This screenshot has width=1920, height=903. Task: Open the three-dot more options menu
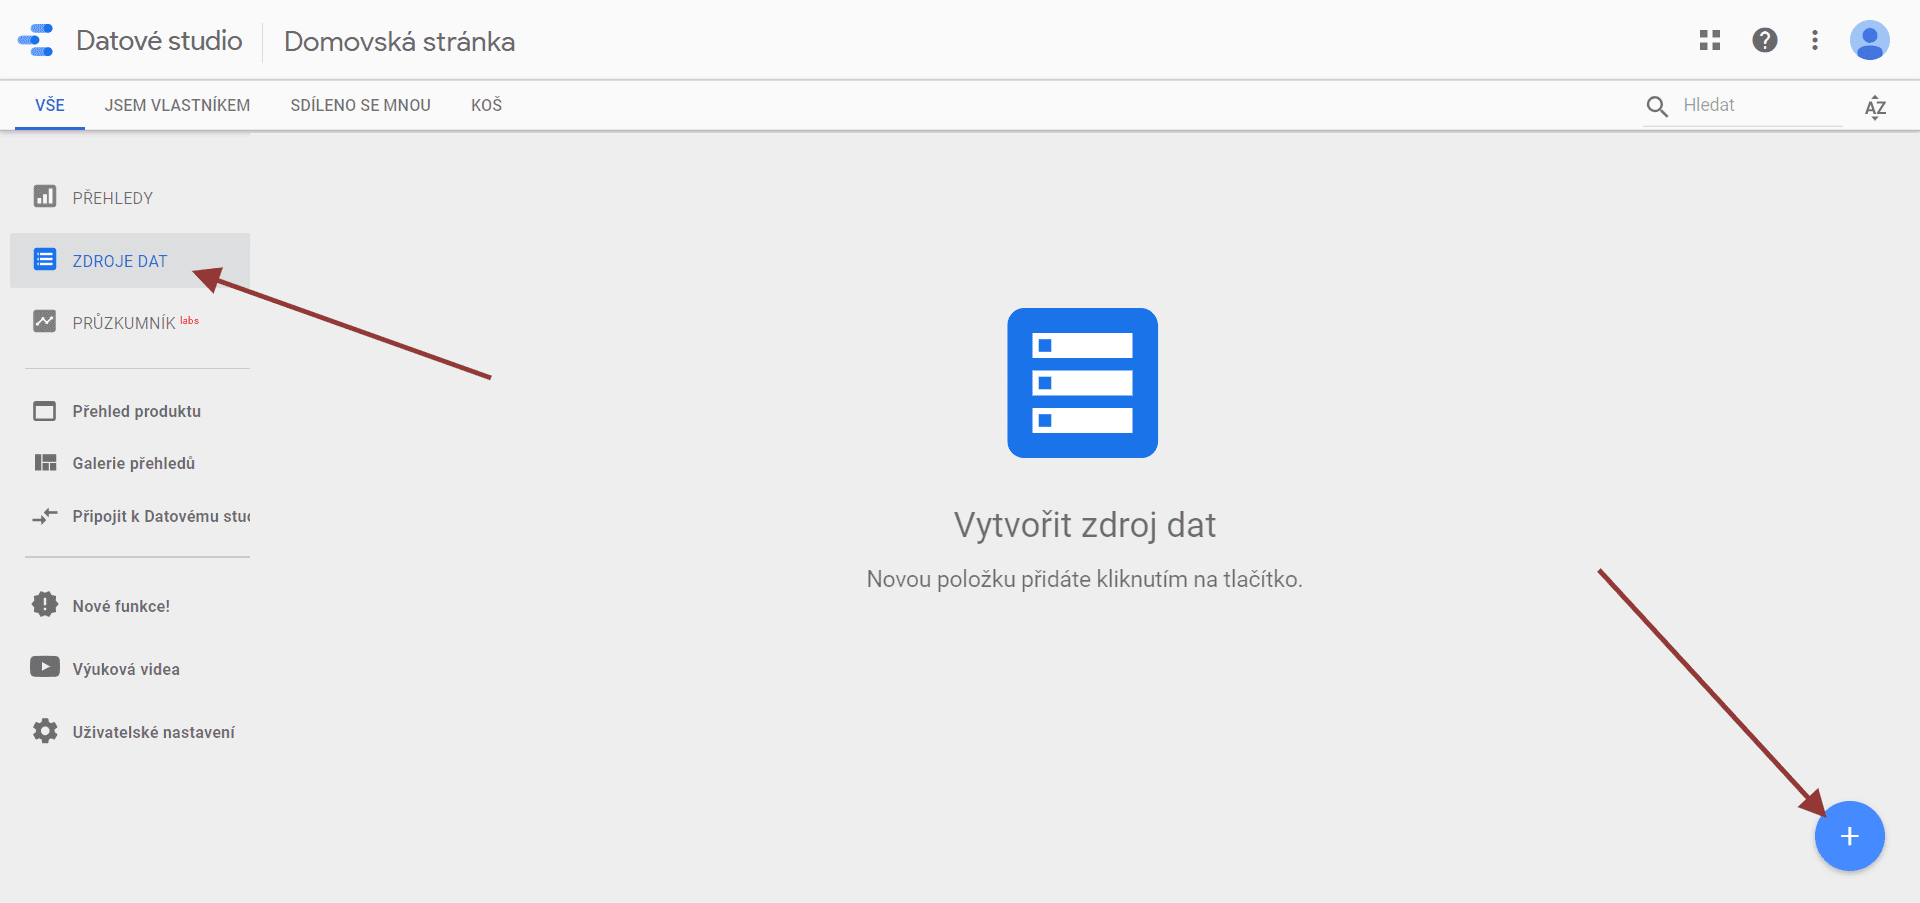(1815, 40)
